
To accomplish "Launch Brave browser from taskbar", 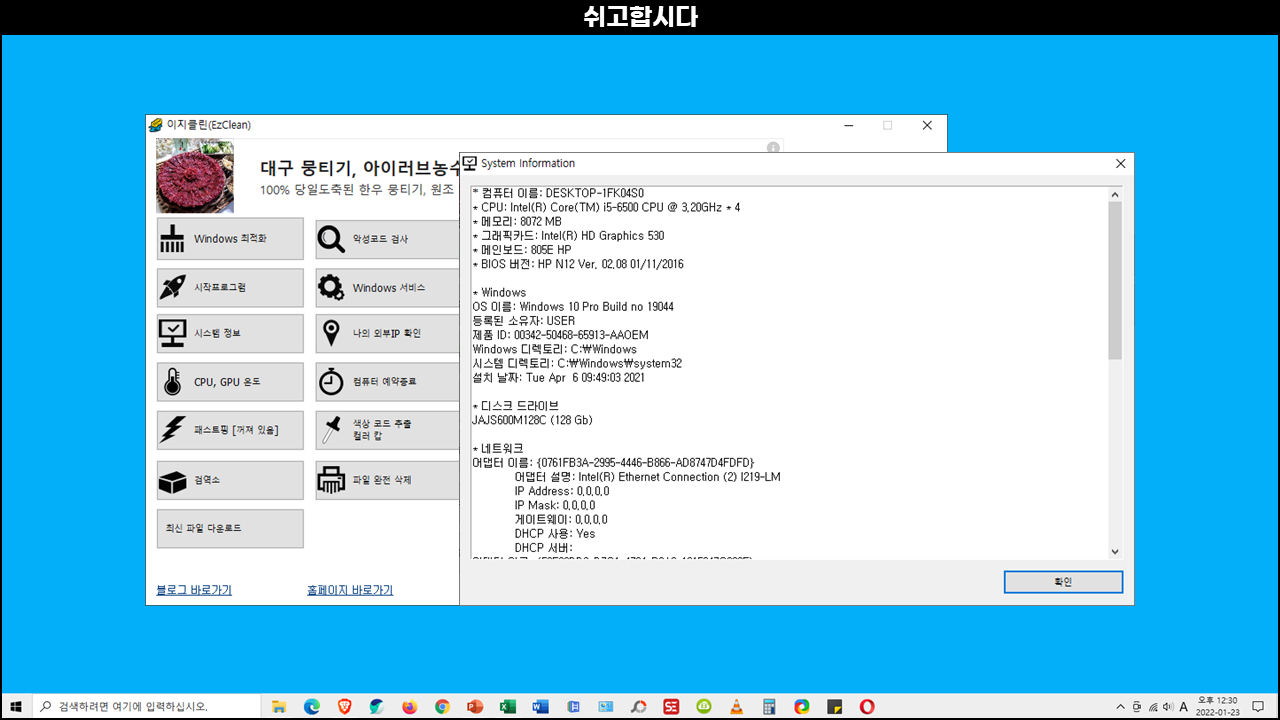I will (x=345, y=706).
